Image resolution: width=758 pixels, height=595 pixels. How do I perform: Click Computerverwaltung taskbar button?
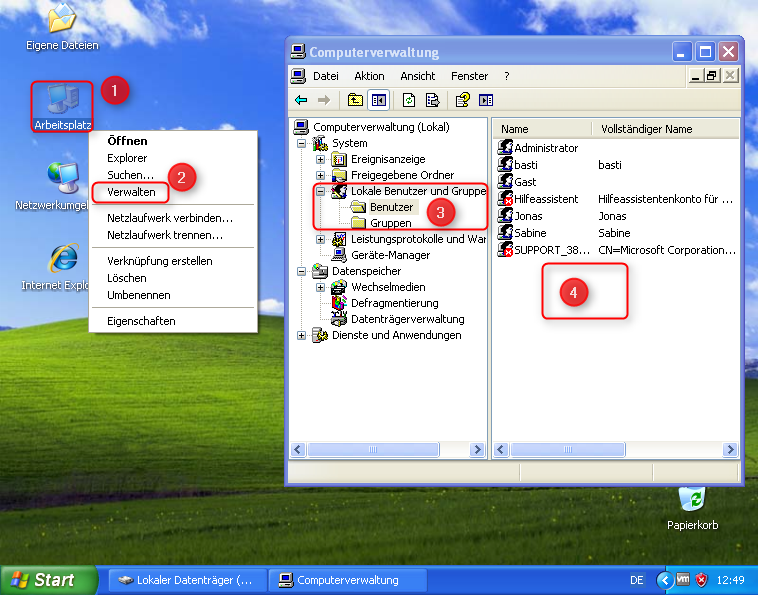347,580
